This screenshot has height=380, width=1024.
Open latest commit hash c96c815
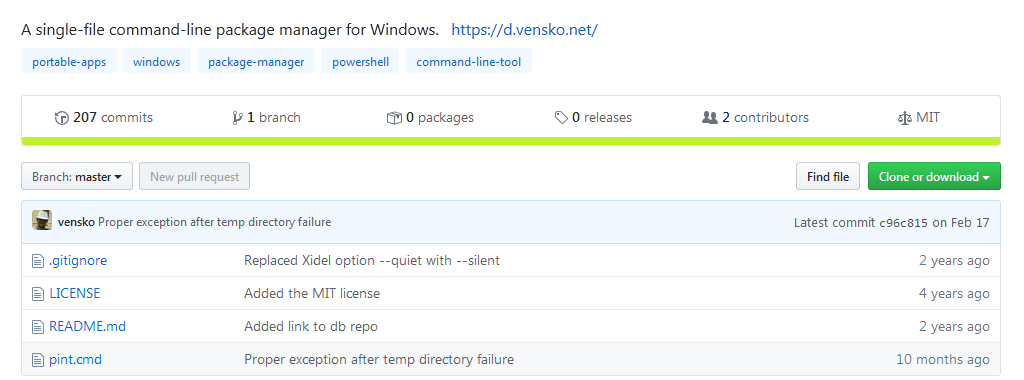click(903, 223)
